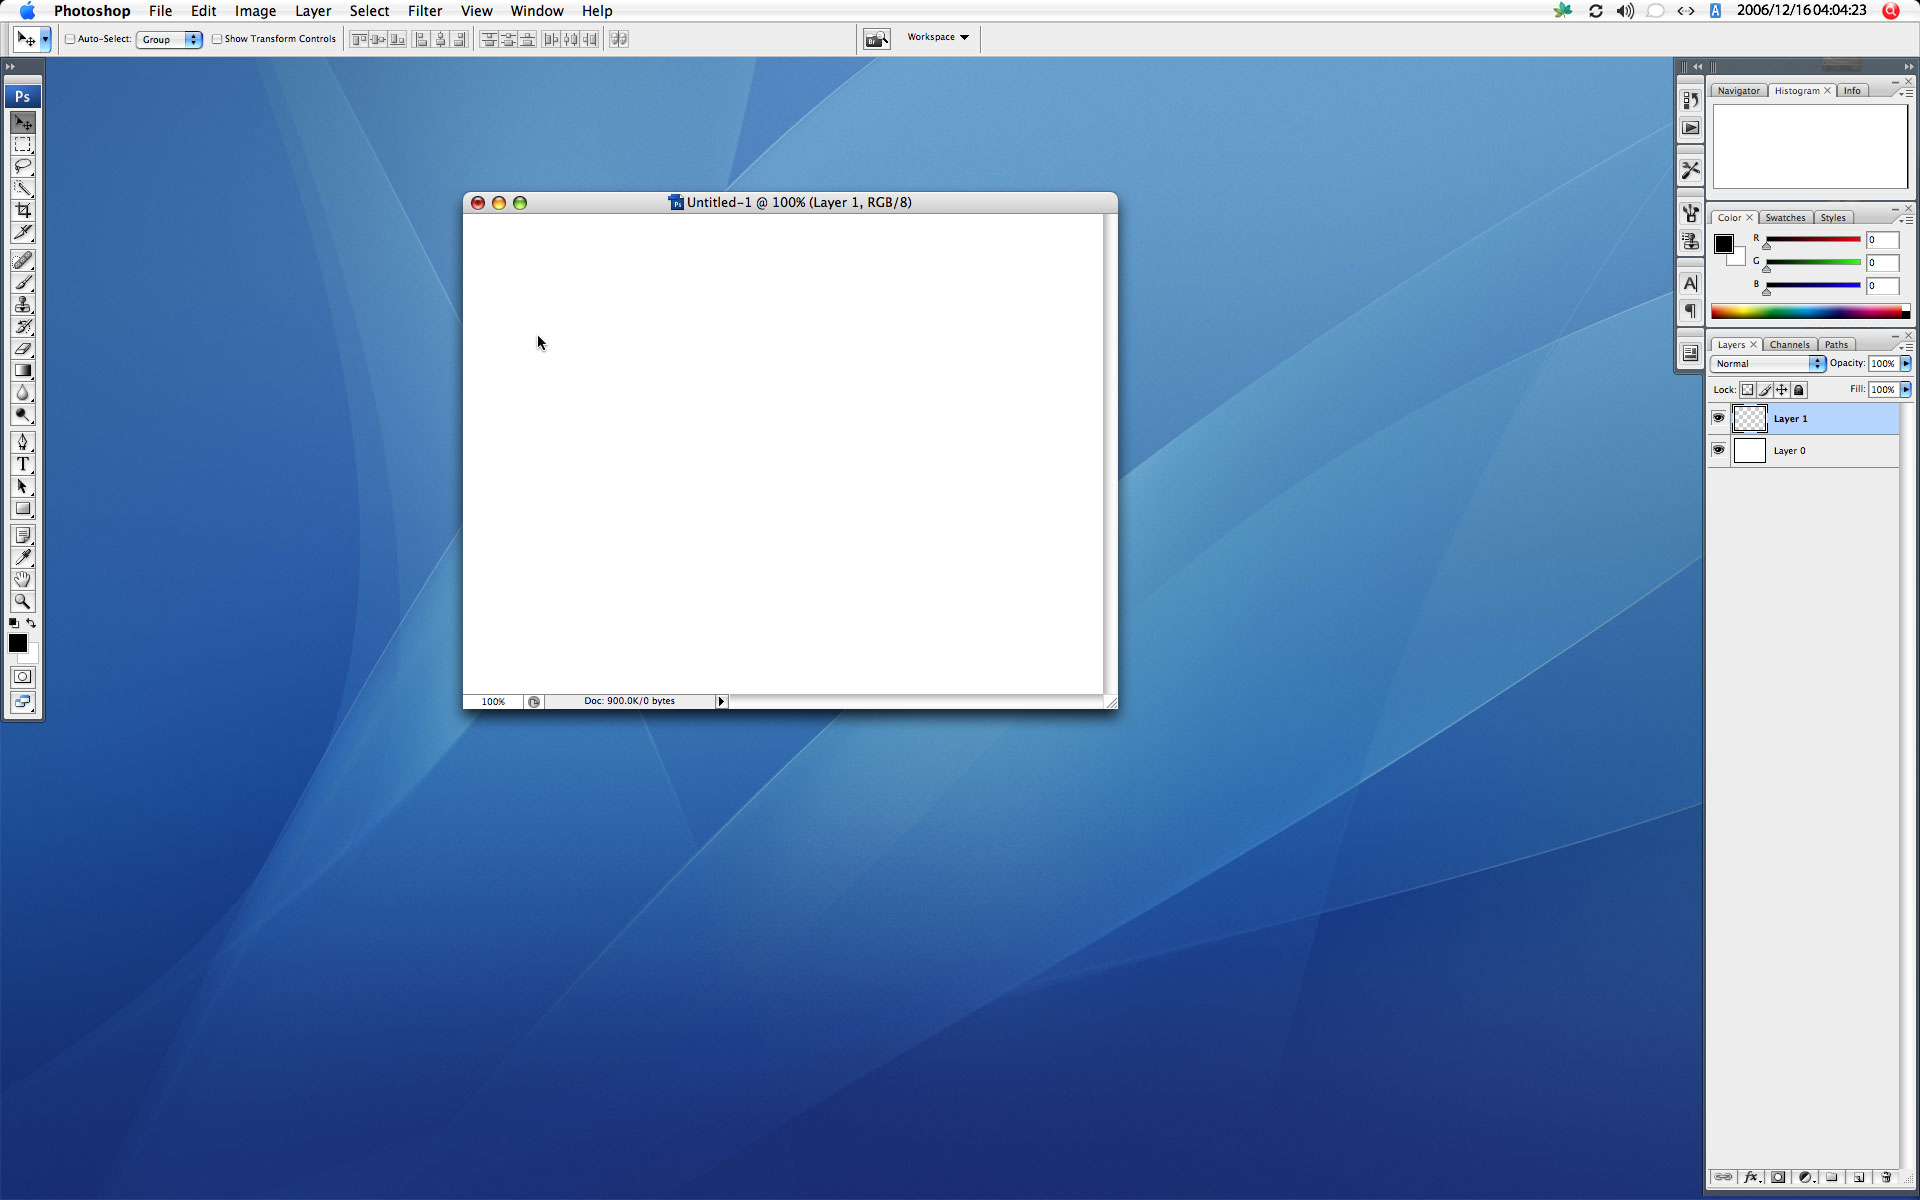The width and height of the screenshot is (1920, 1200).
Task: Open the Color panel options menu
Action: click(1906, 219)
